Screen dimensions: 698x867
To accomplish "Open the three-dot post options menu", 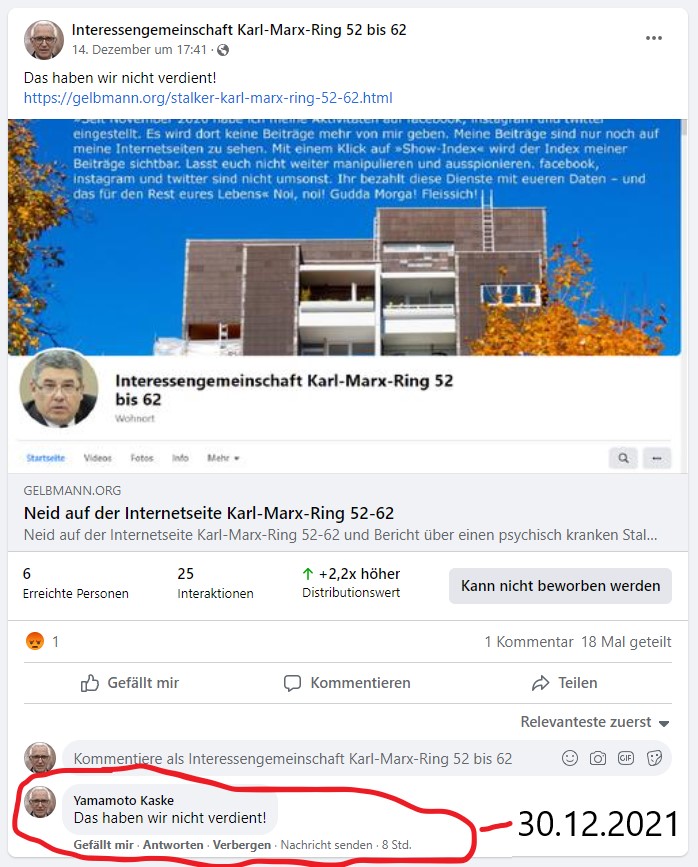I will click(654, 38).
